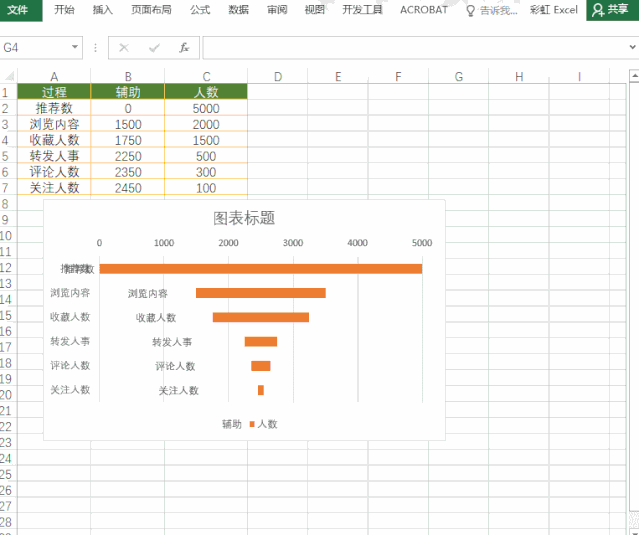
Task: Switch to the 视图 ribbon tab
Action: [x=315, y=9]
